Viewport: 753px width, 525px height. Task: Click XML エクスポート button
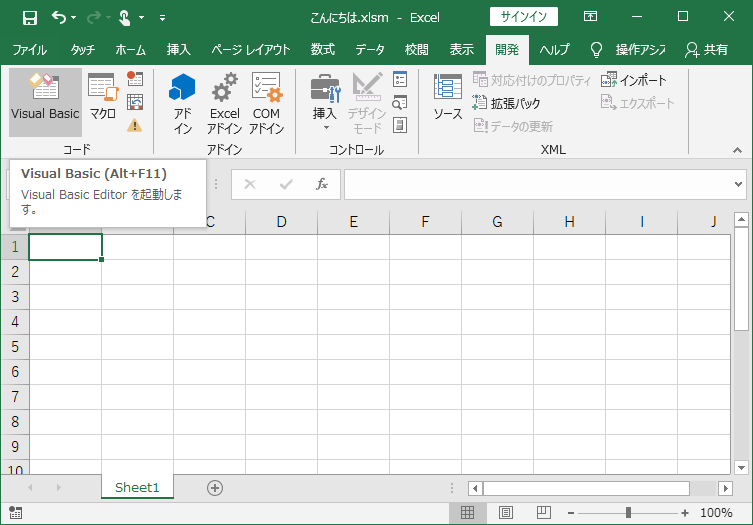tap(638, 103)
